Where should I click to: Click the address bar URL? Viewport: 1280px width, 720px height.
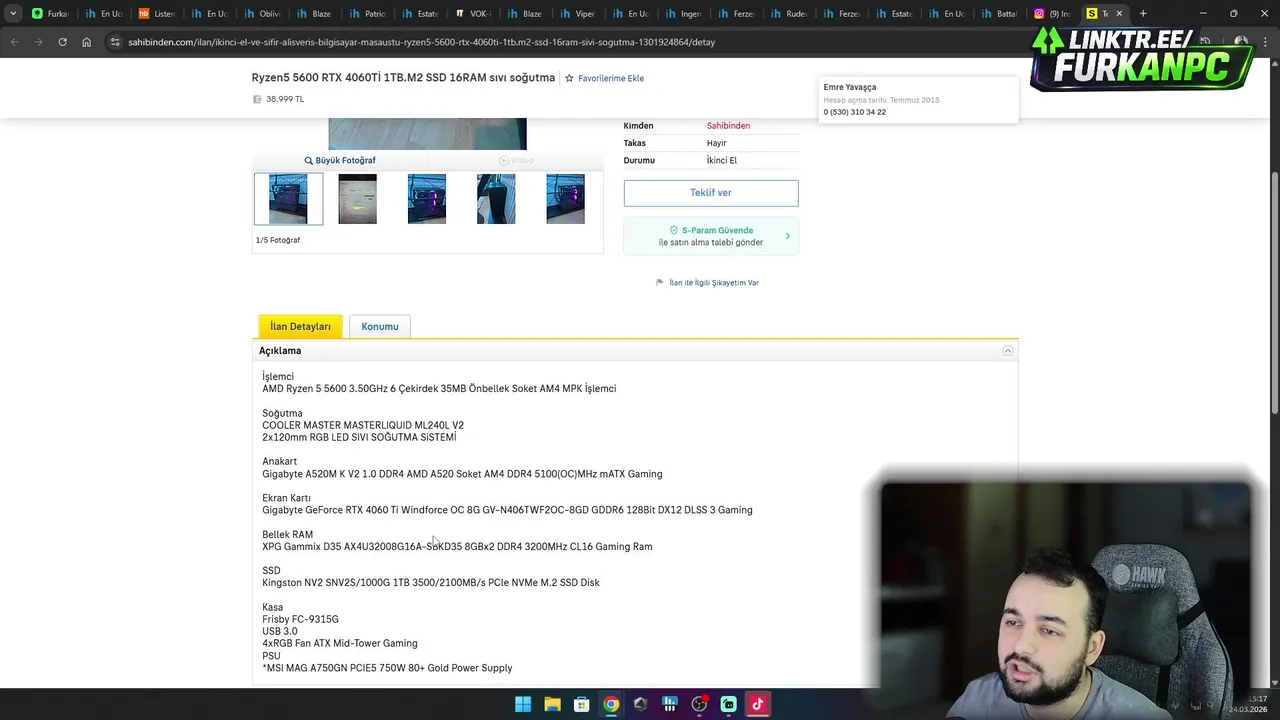421,42
